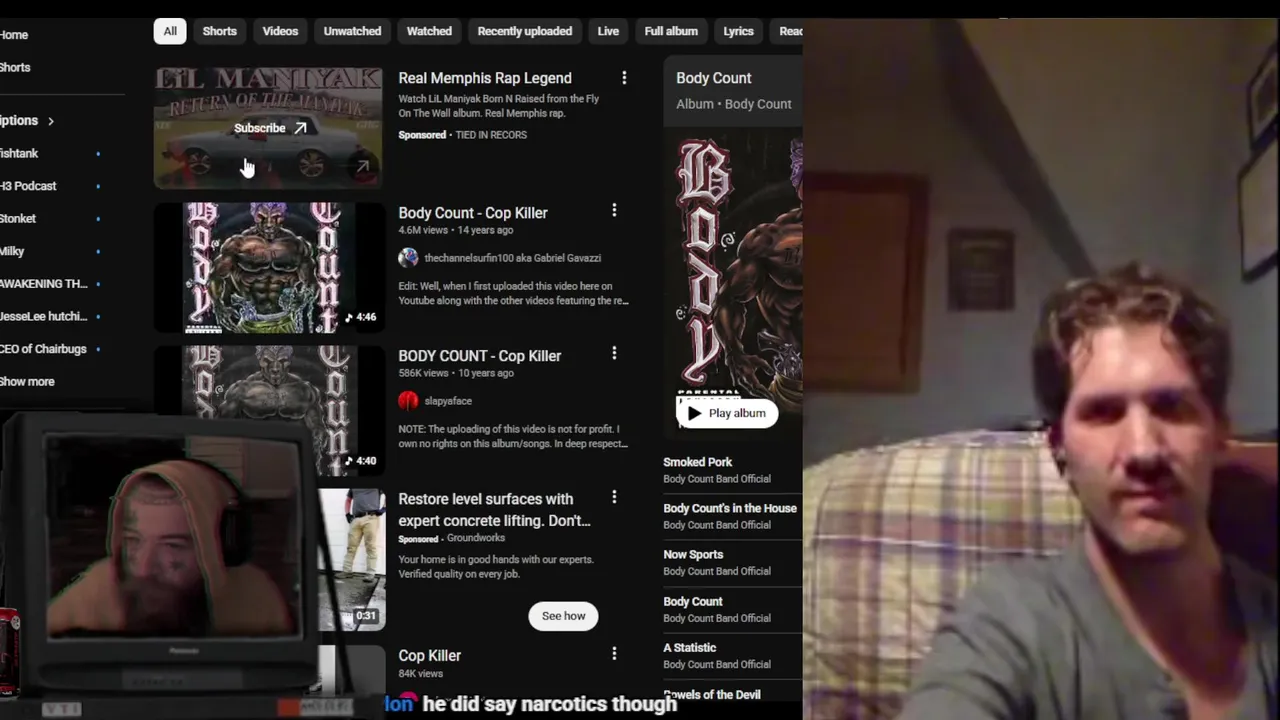Open Body Count - Cop Killer video title

tap(473, 212)
